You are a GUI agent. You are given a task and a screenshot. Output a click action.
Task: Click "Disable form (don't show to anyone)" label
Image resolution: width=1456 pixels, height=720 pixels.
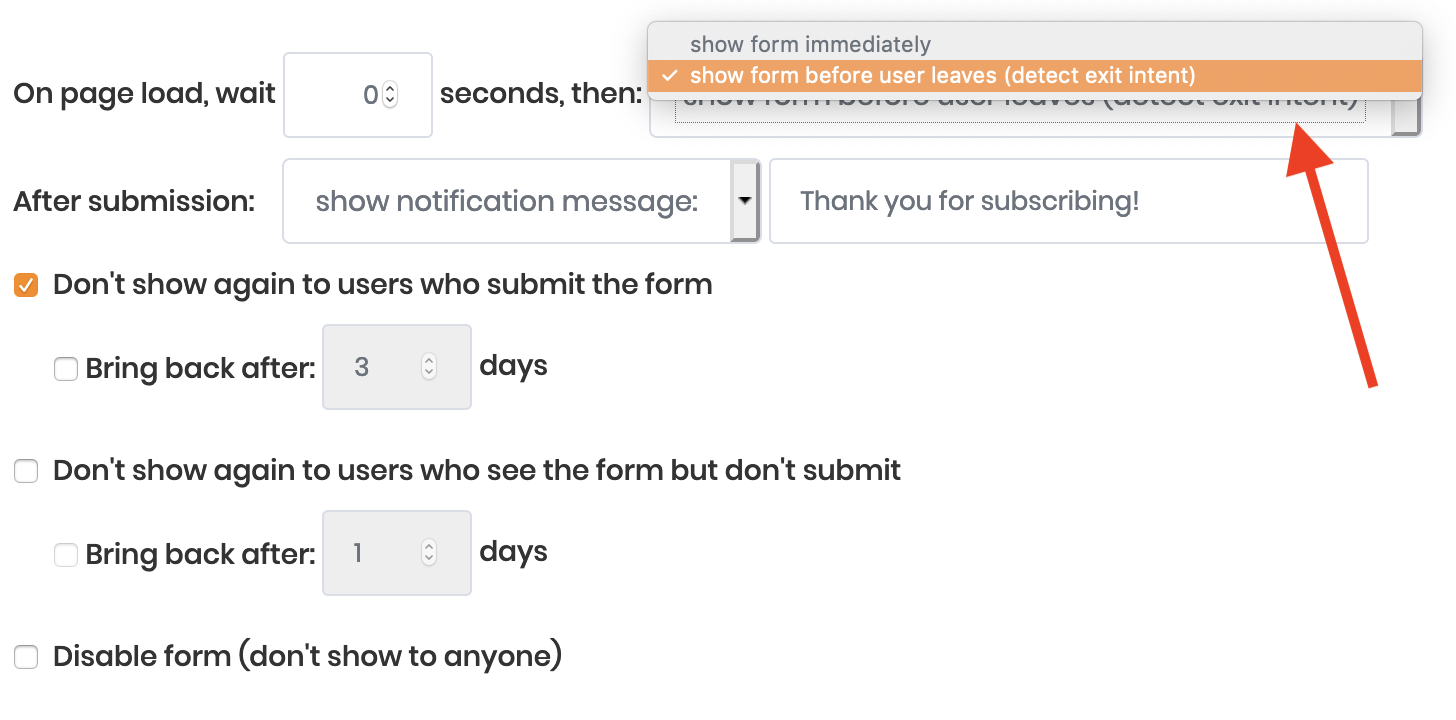coord(307,656)
